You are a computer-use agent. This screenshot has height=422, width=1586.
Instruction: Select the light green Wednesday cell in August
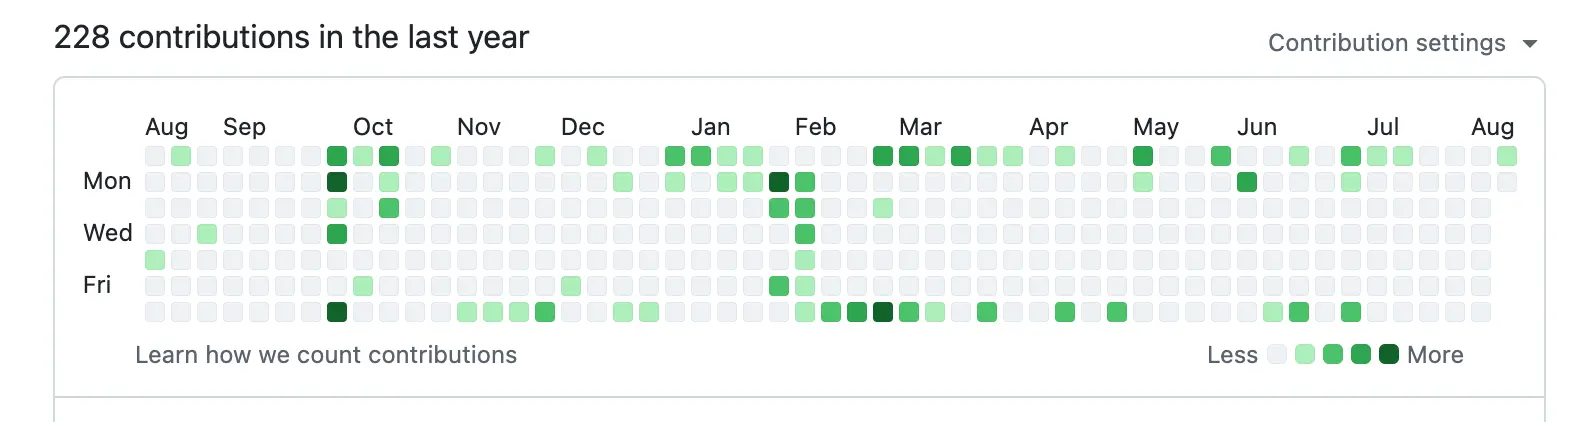point(207,234)
